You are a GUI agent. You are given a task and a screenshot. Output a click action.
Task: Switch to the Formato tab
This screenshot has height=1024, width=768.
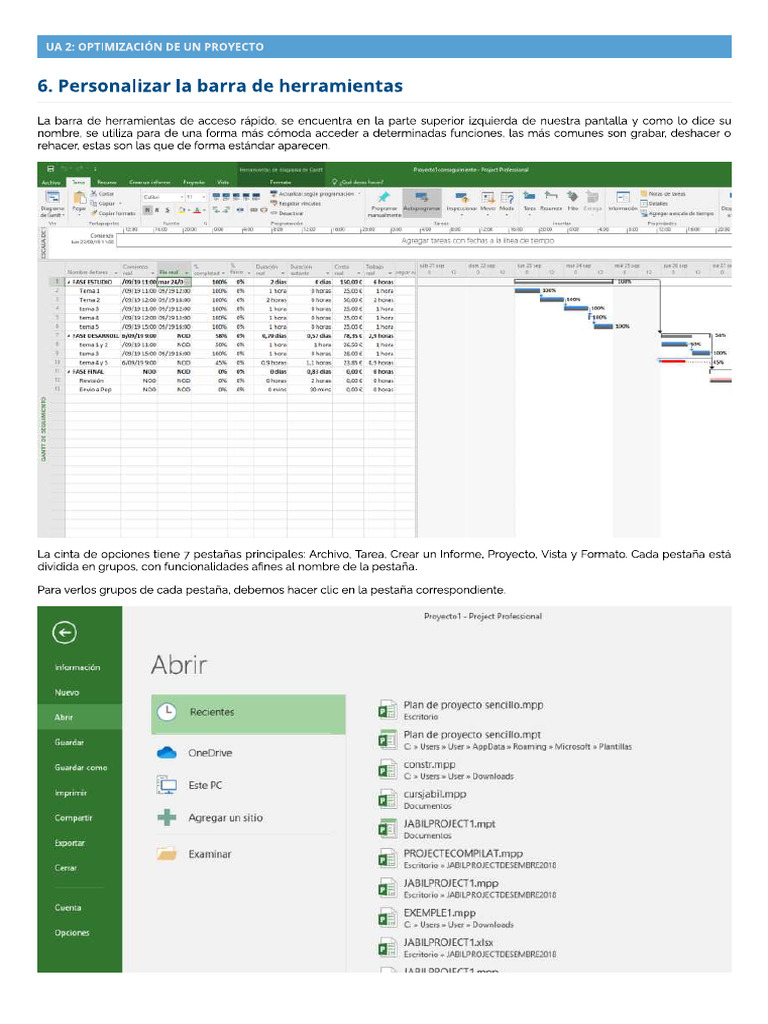coord(281,182)
